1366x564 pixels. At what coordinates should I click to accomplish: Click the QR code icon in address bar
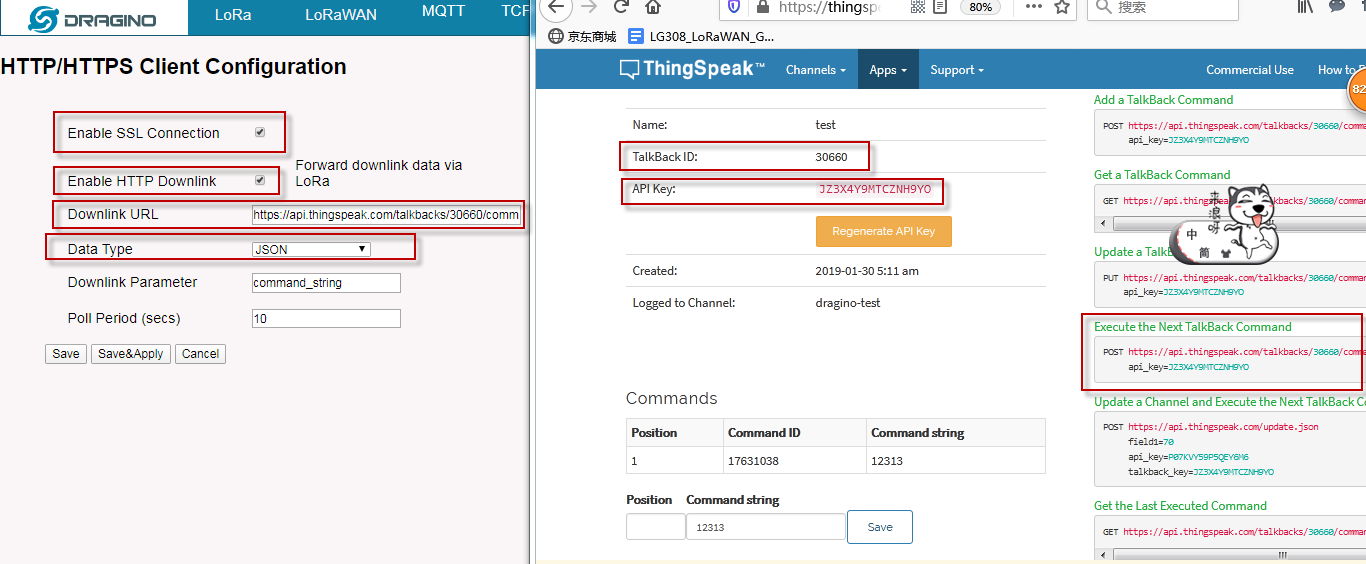(918, 7)
